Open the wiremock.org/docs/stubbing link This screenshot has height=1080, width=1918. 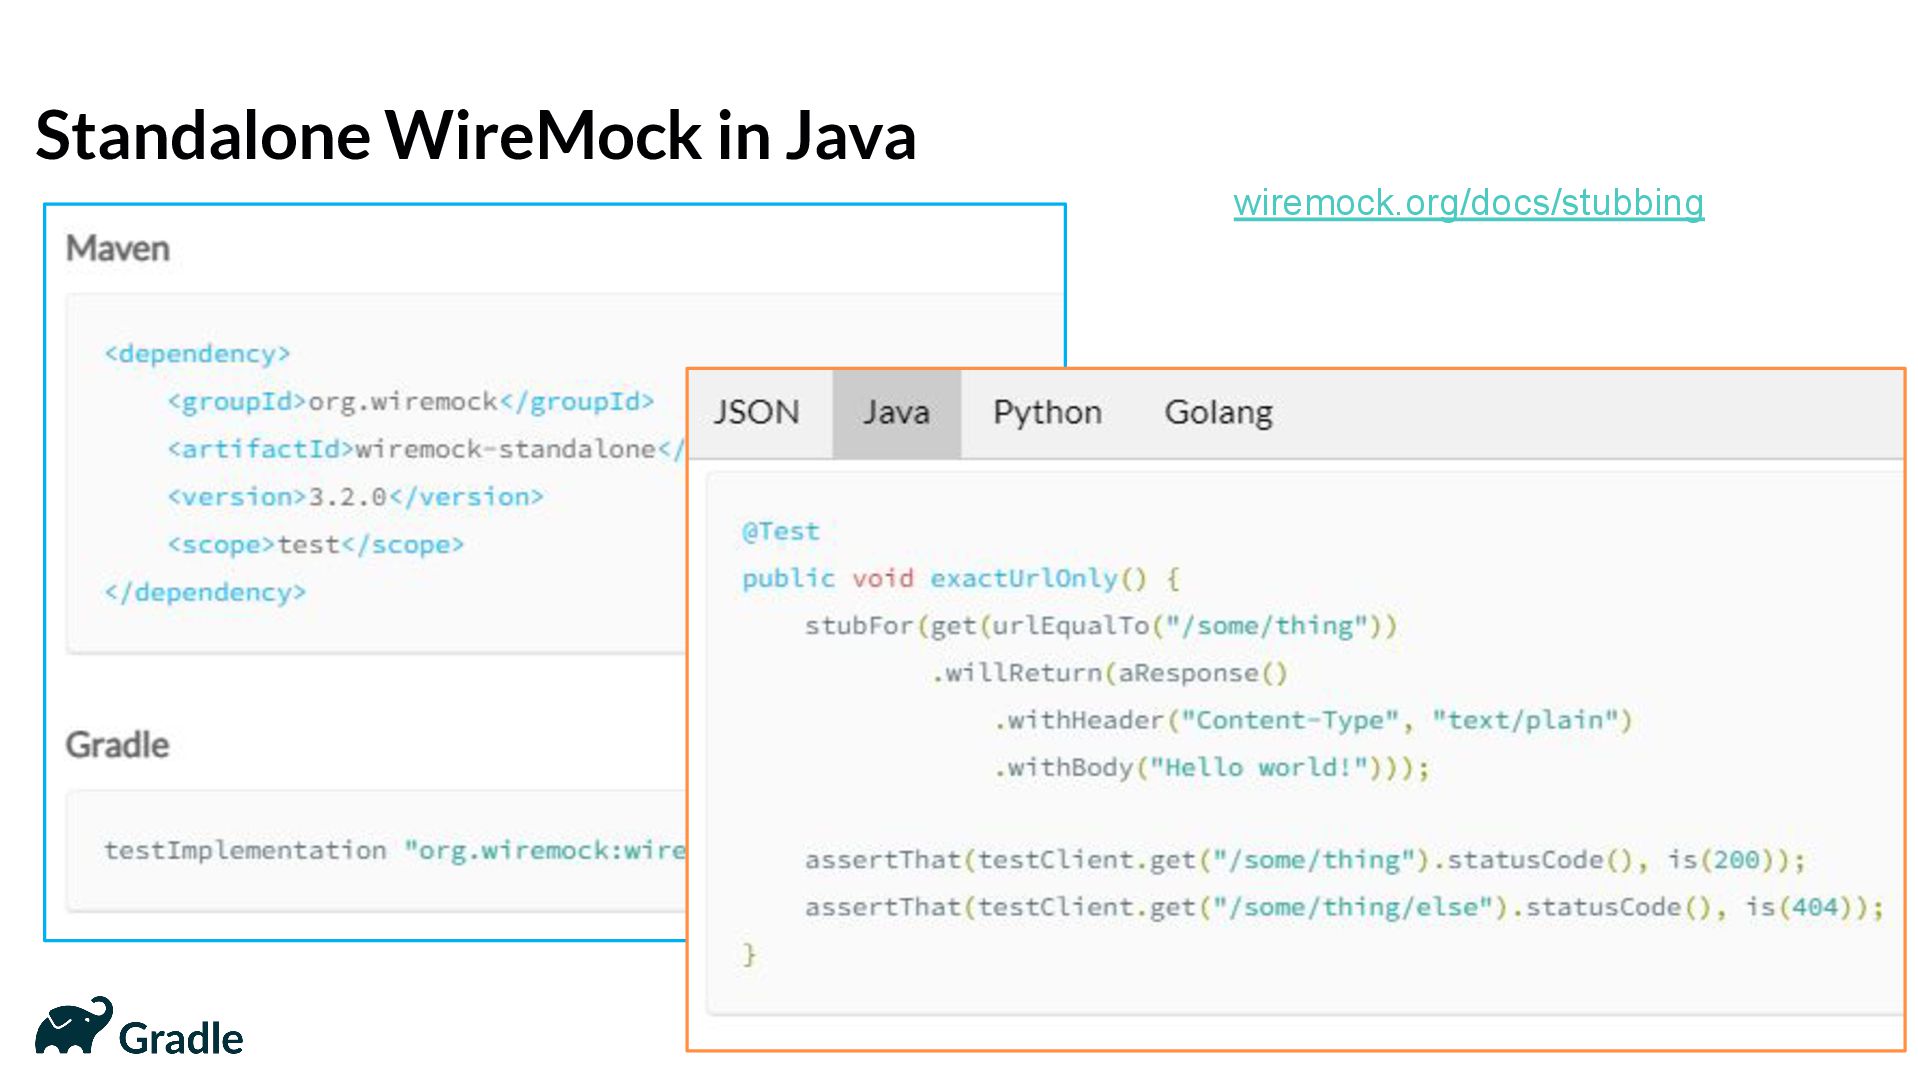click(1468, 203)
